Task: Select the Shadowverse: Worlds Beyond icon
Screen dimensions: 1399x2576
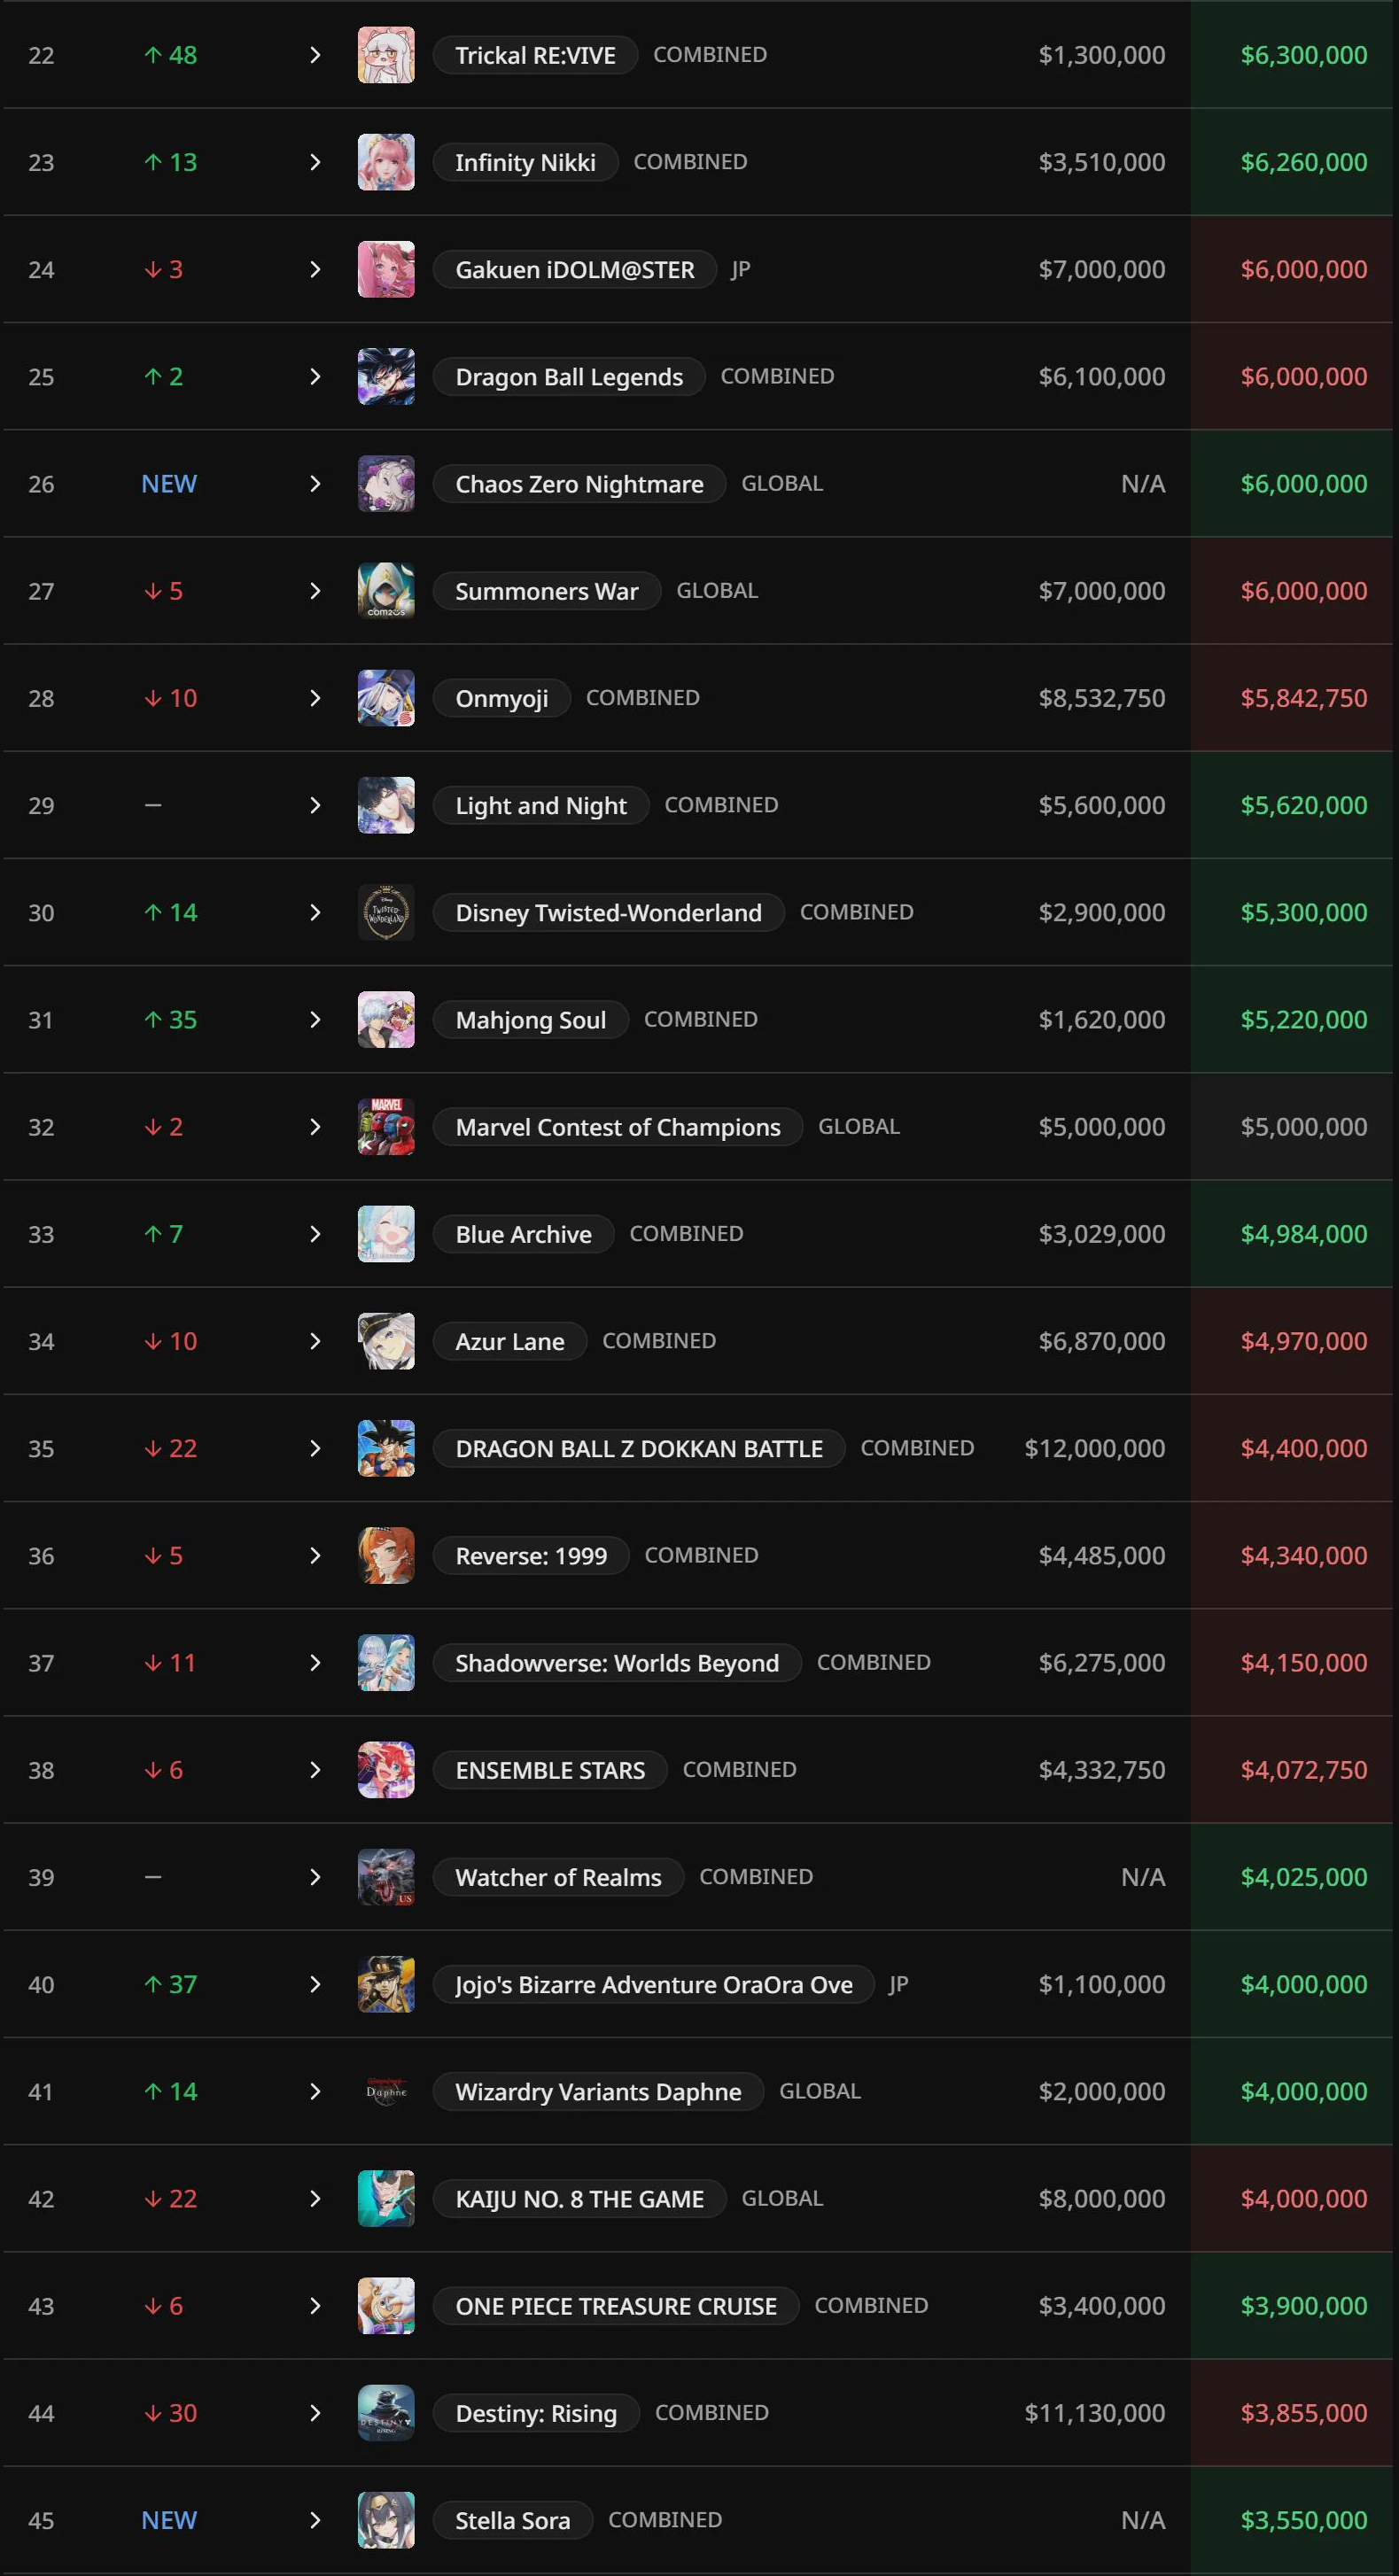Action: click(386, 1662)
